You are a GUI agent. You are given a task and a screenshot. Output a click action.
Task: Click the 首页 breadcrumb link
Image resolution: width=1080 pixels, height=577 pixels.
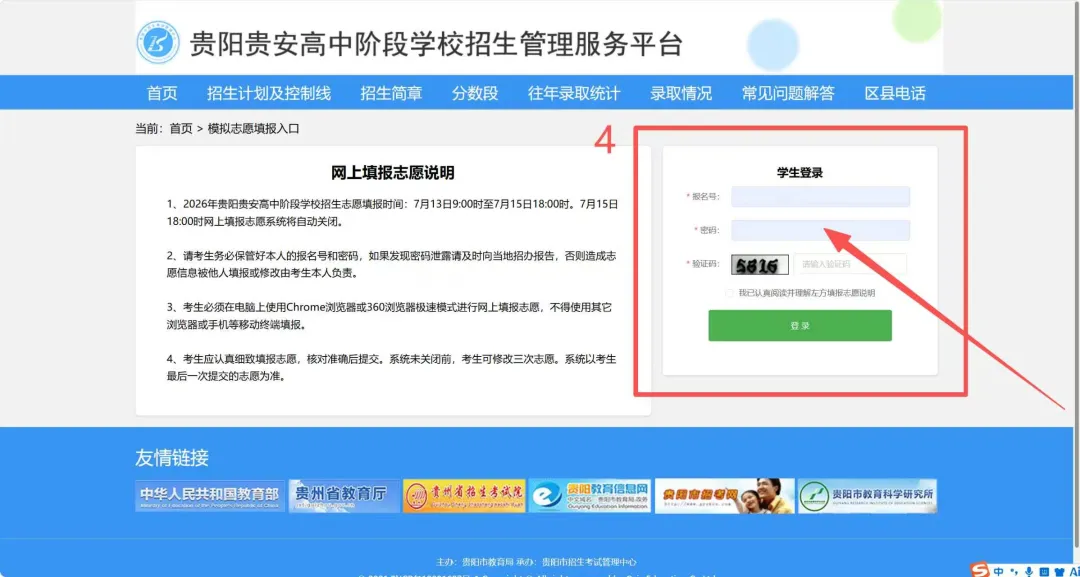(x=181, y=129)
